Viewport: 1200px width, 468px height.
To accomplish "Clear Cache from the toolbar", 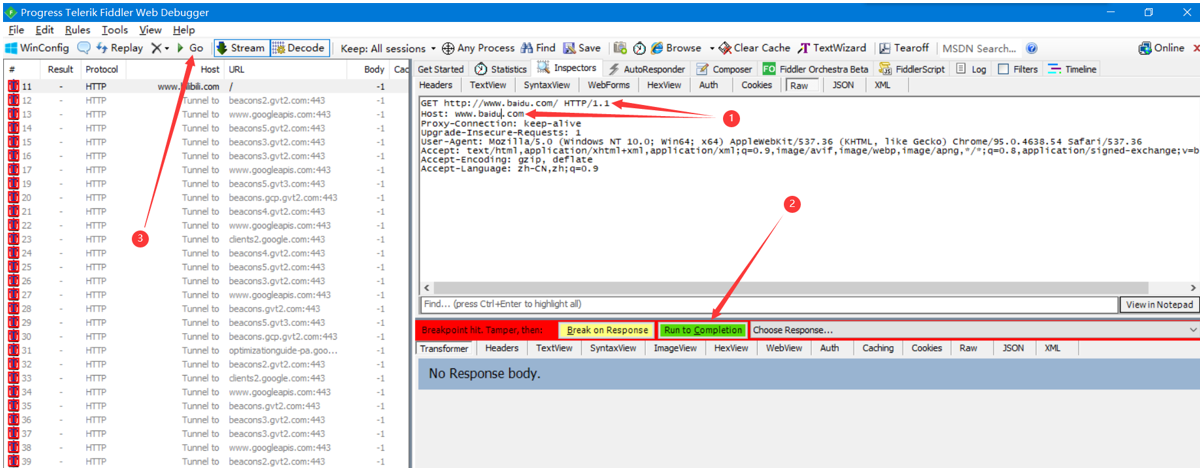I will click(x=754, y=48).
